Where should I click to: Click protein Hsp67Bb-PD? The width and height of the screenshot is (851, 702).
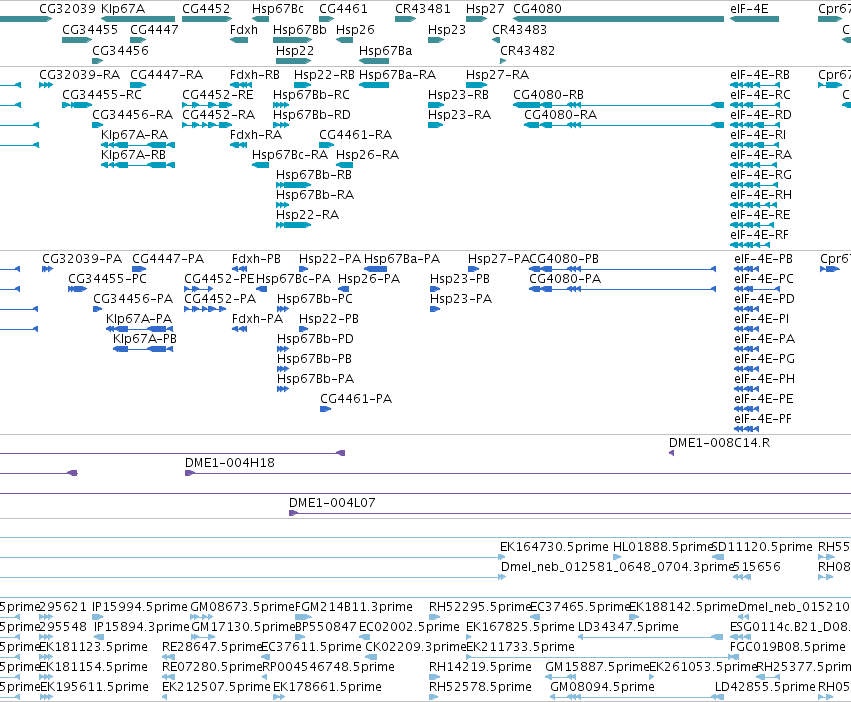(315, 339)
